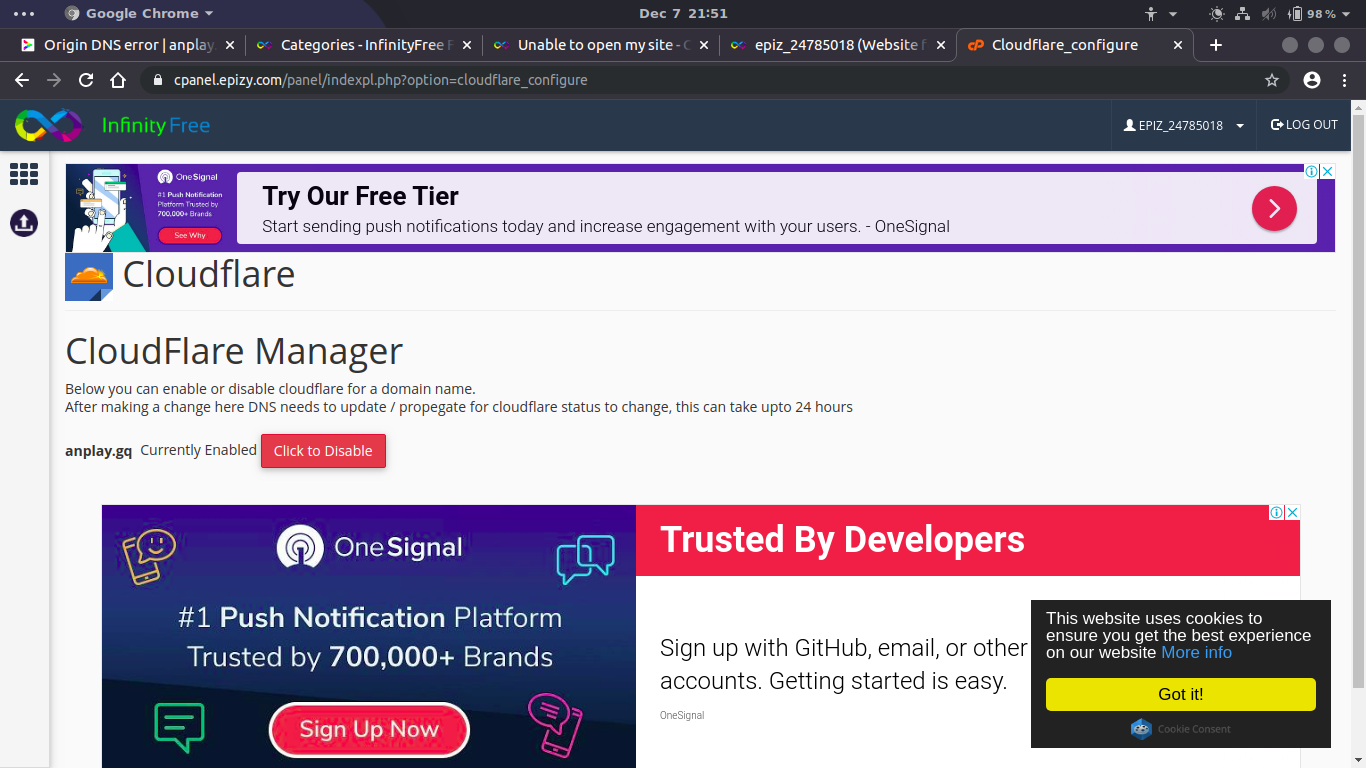Screen dimensions: 1366x768
Task: Click the padlock site info icon
Action: pos(157,80)
